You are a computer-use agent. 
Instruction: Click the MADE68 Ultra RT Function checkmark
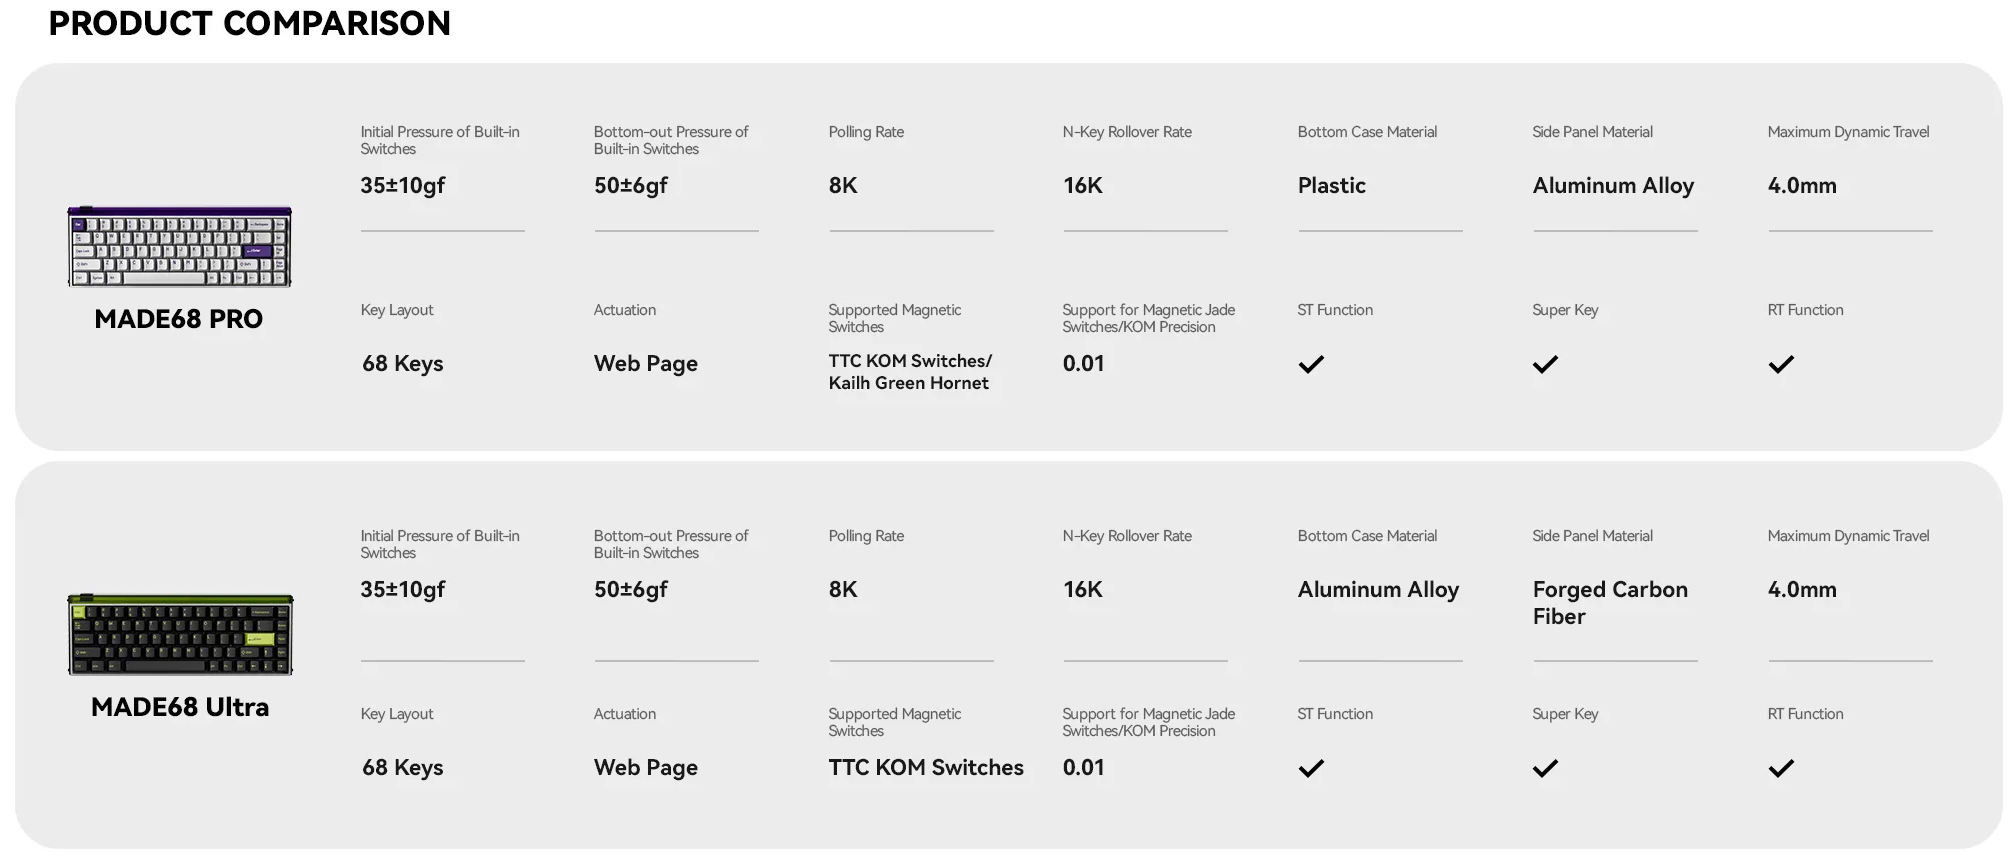pos(1780,768)
